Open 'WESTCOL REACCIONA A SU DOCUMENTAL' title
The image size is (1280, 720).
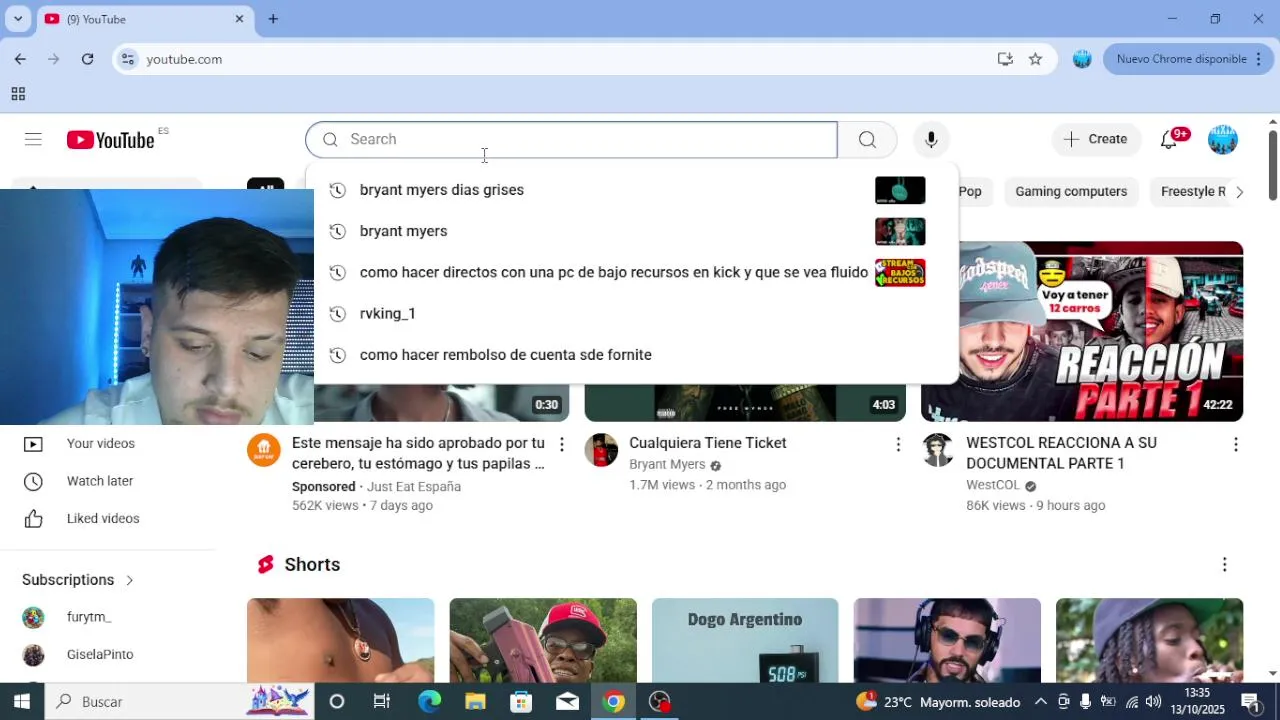coord(1061,453)
